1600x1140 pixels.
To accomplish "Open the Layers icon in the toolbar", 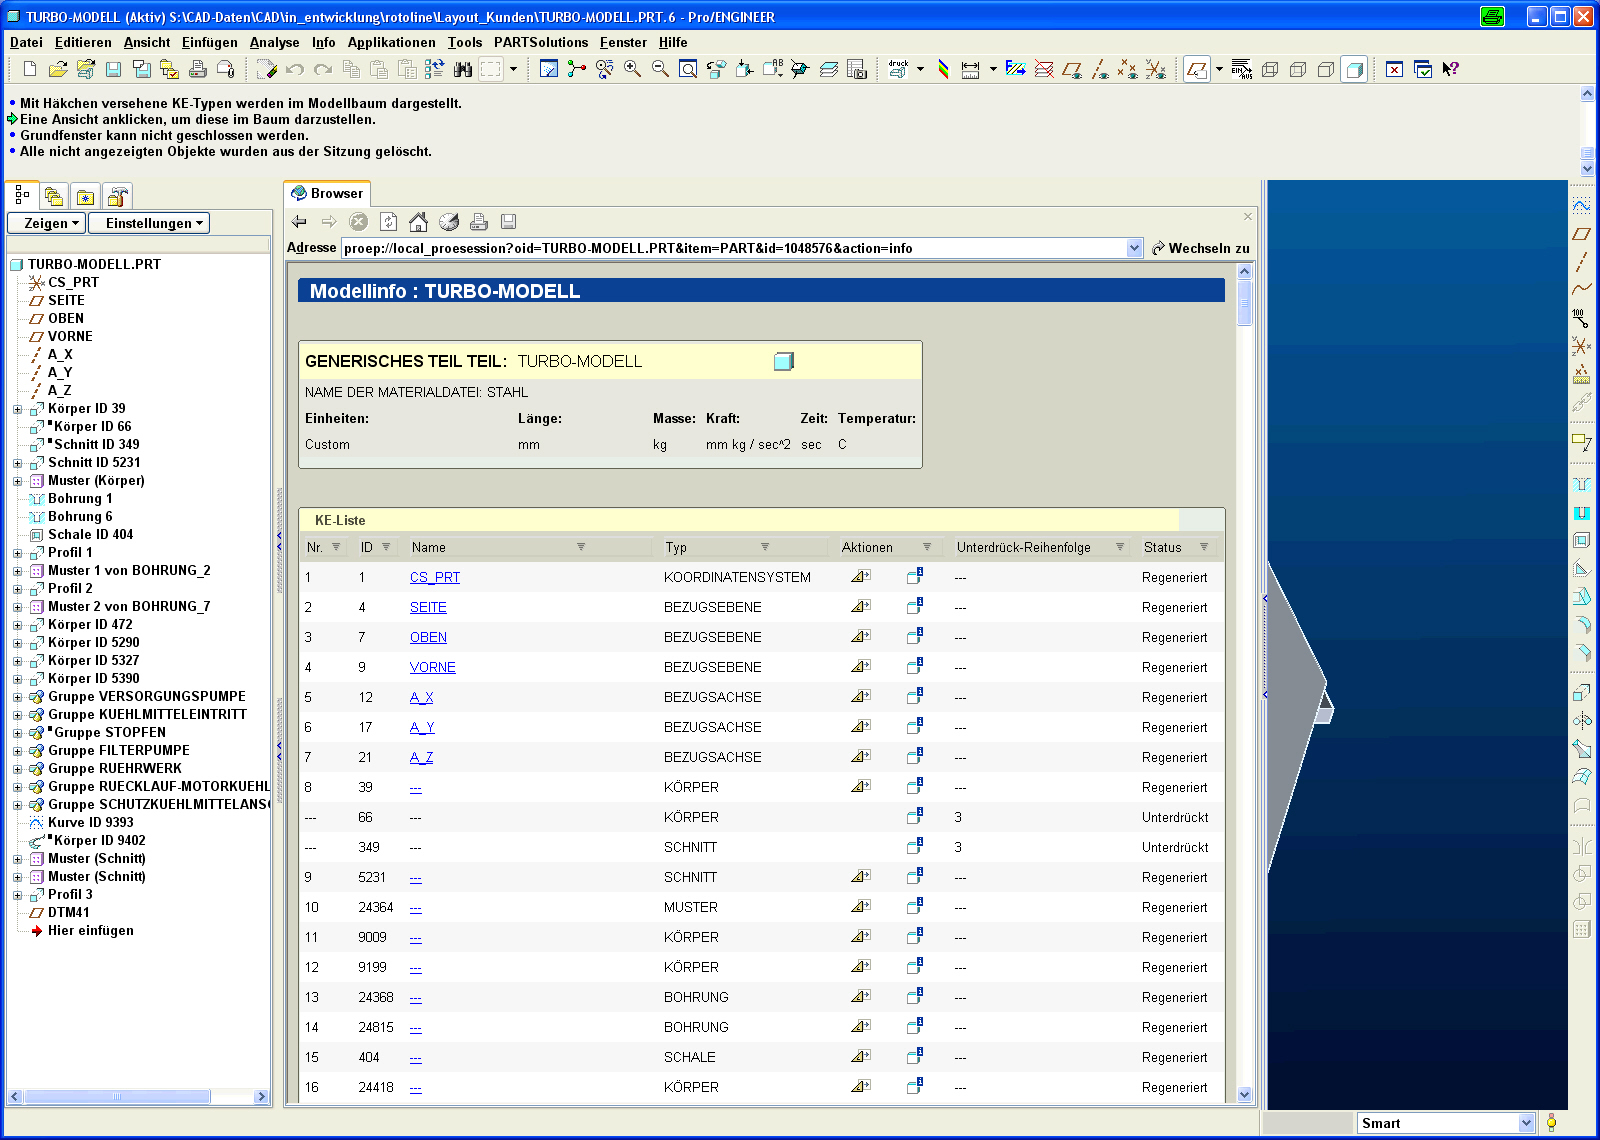I will click(829, 69).
